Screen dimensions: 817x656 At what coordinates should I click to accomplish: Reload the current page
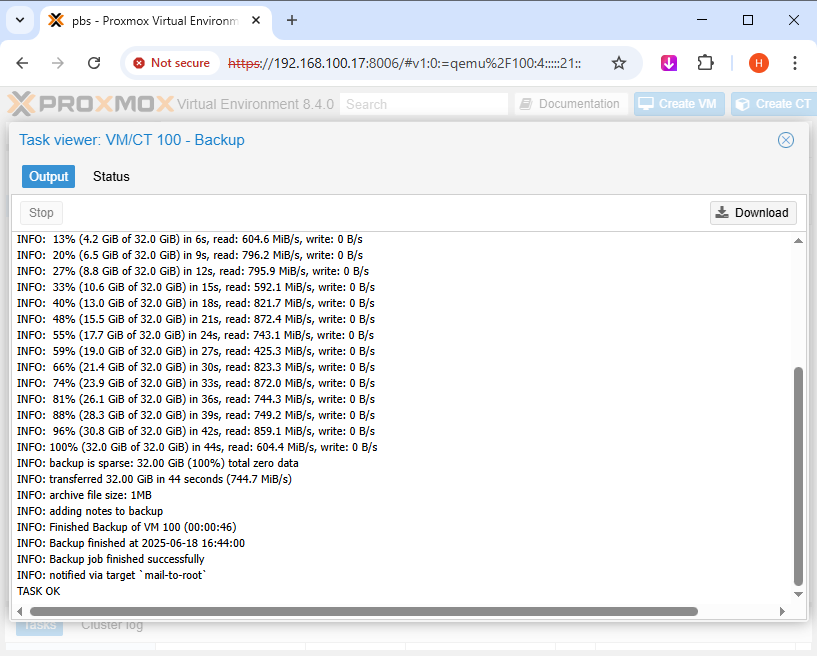(94, 63)
